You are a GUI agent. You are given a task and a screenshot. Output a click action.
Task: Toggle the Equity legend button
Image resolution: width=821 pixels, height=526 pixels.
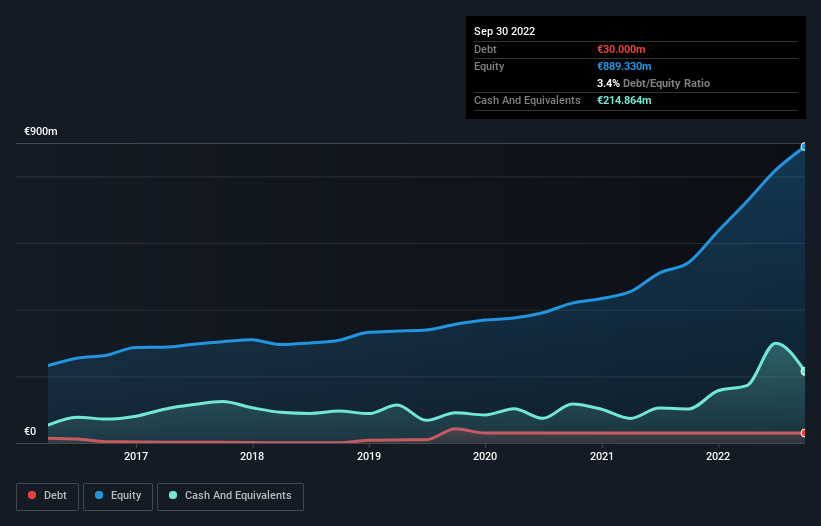118,496
